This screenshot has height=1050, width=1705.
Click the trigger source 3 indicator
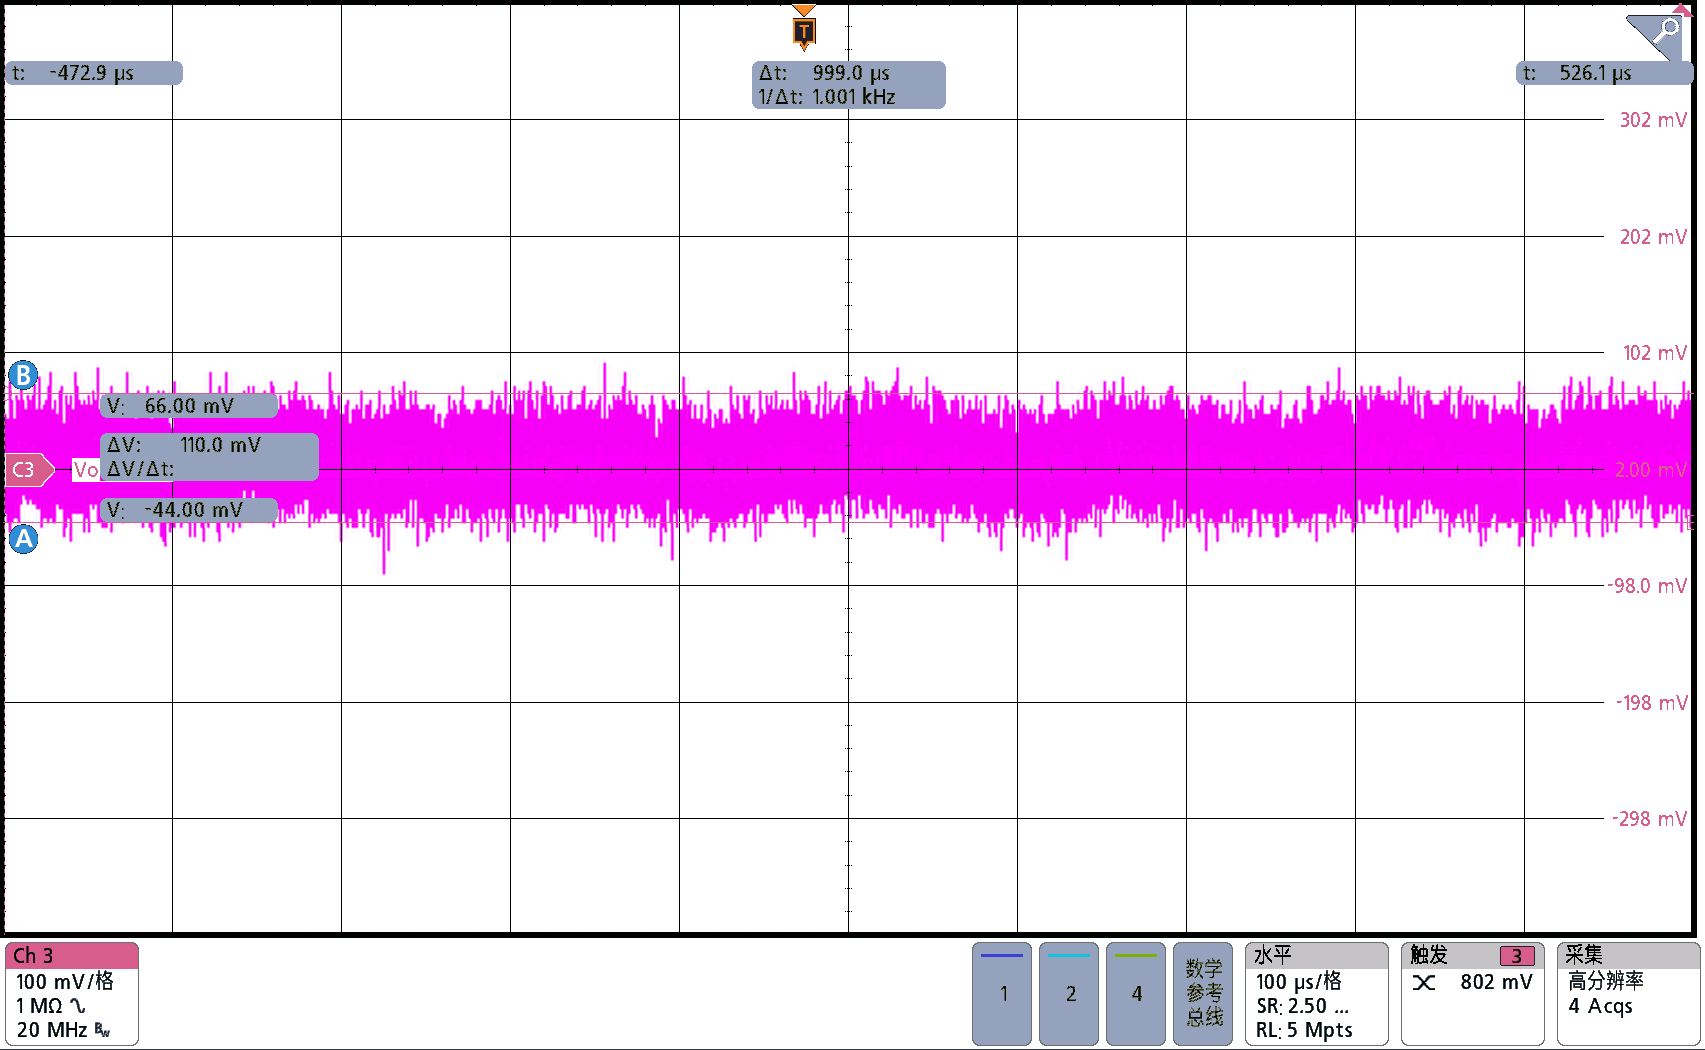pos(1517,956)
